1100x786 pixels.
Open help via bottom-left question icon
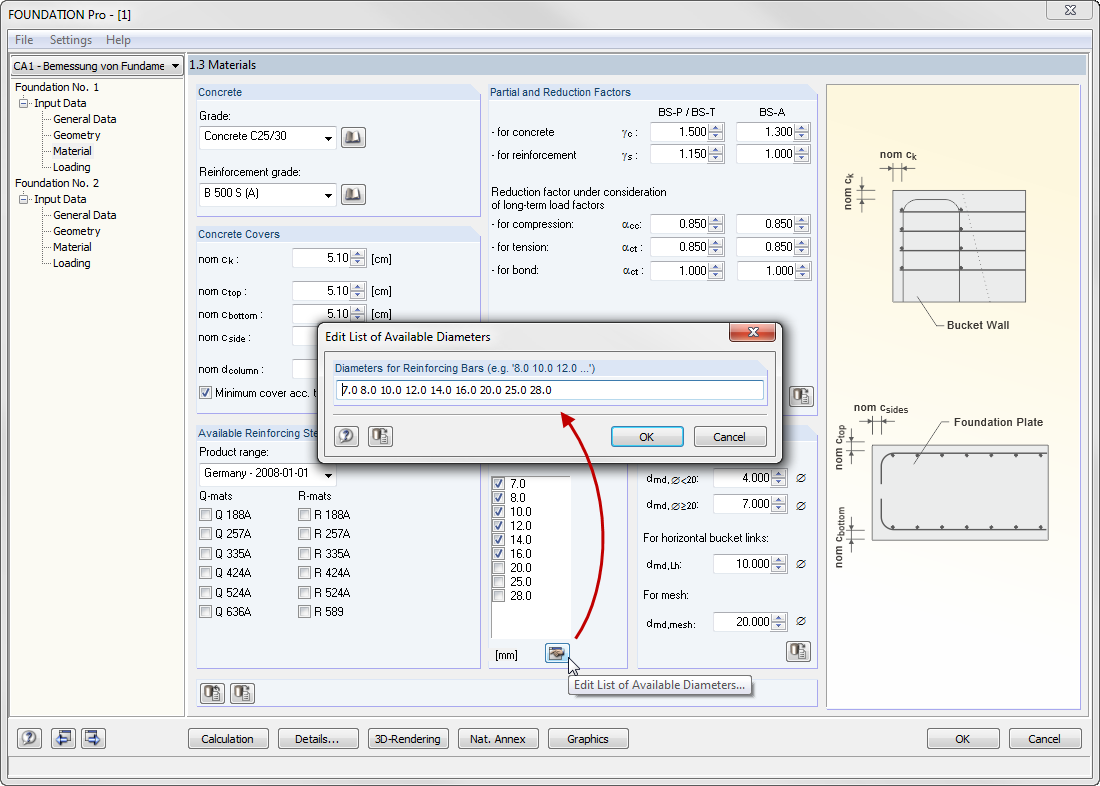[x=29, y=738]
